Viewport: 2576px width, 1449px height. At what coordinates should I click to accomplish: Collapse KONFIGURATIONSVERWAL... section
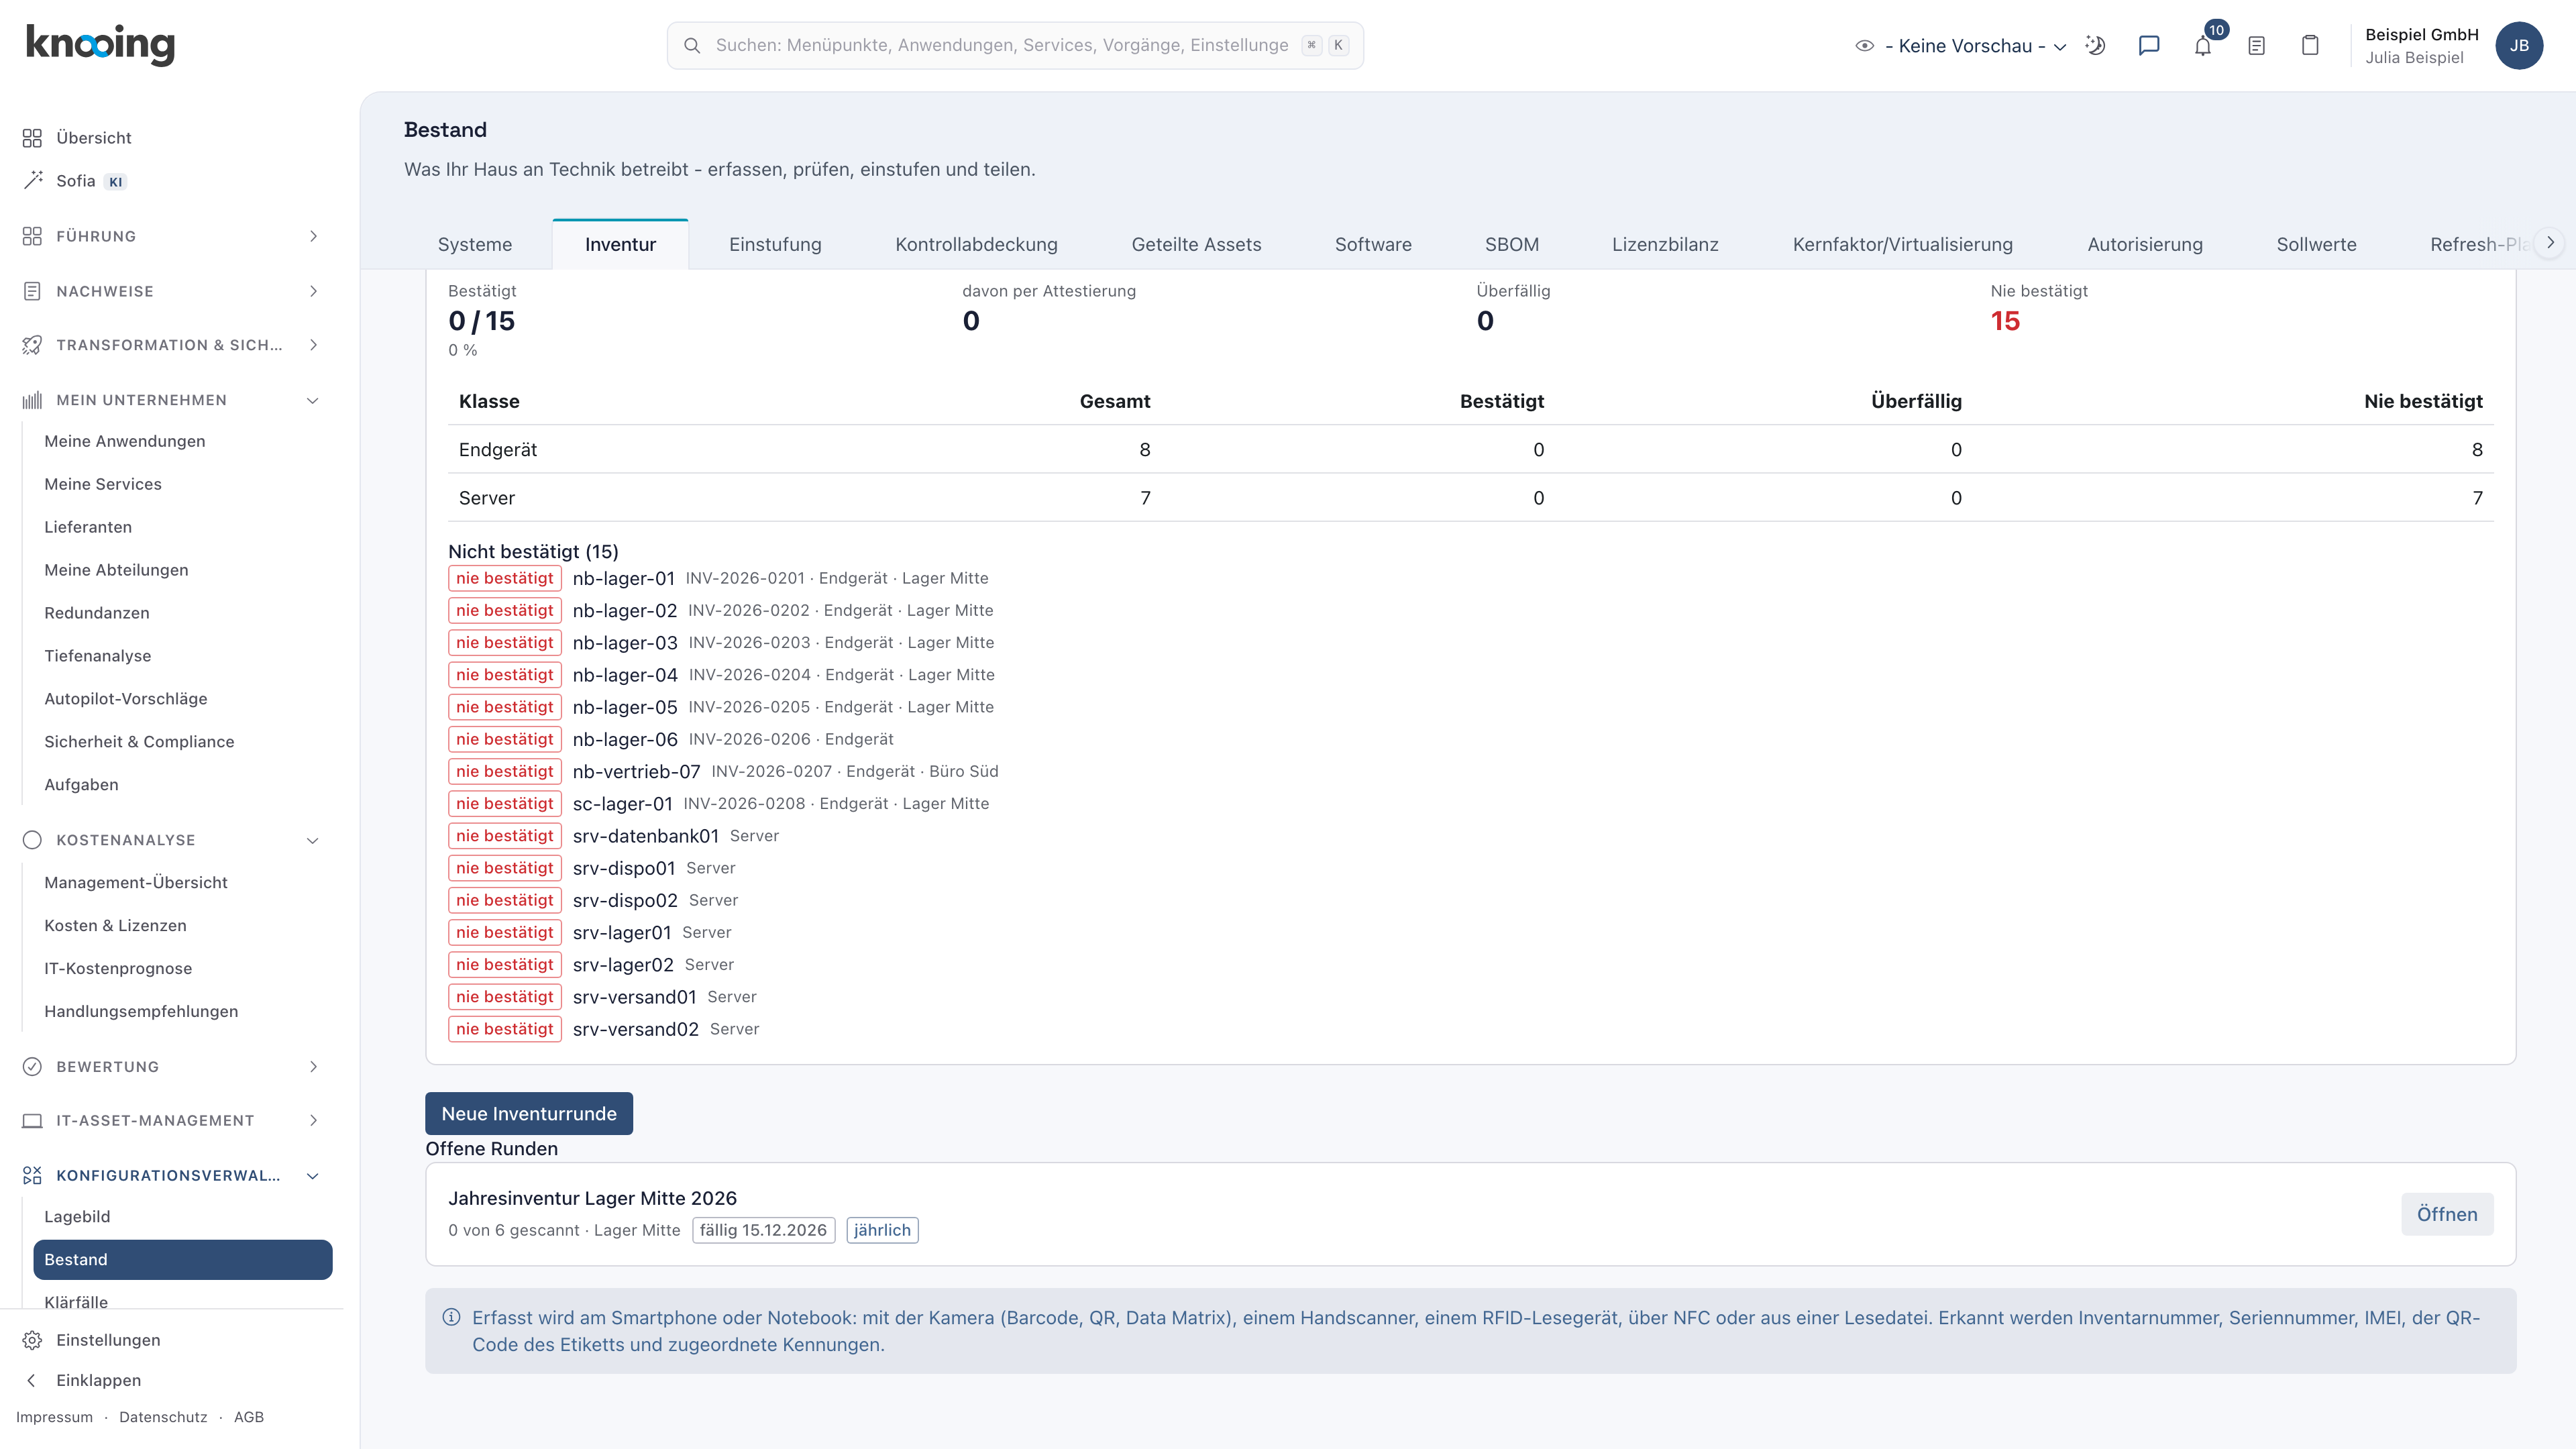point(172,1176)
